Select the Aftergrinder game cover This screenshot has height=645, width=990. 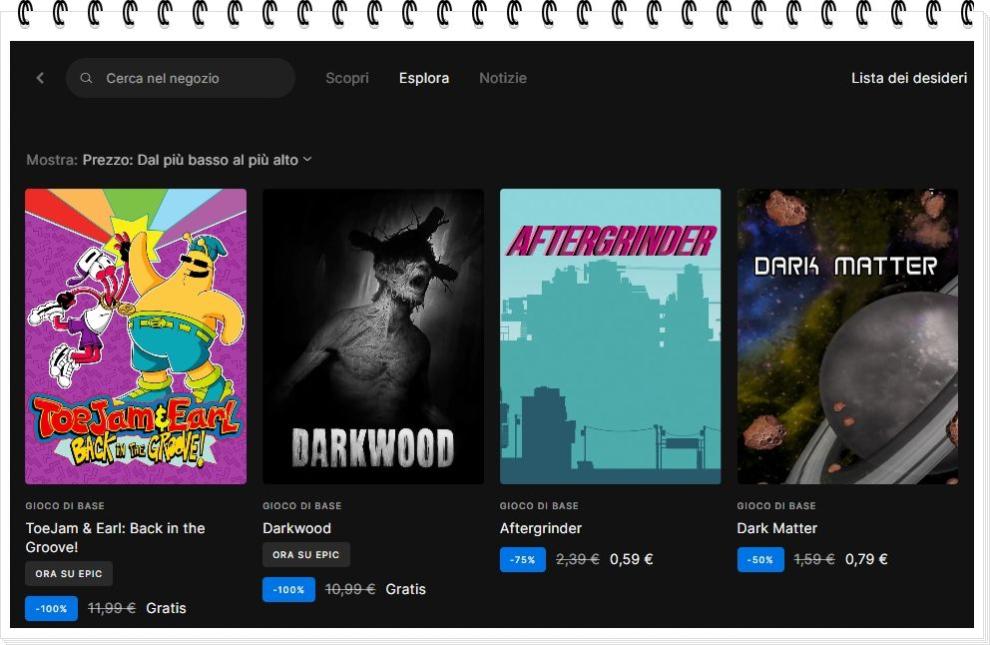pos(610,336)
